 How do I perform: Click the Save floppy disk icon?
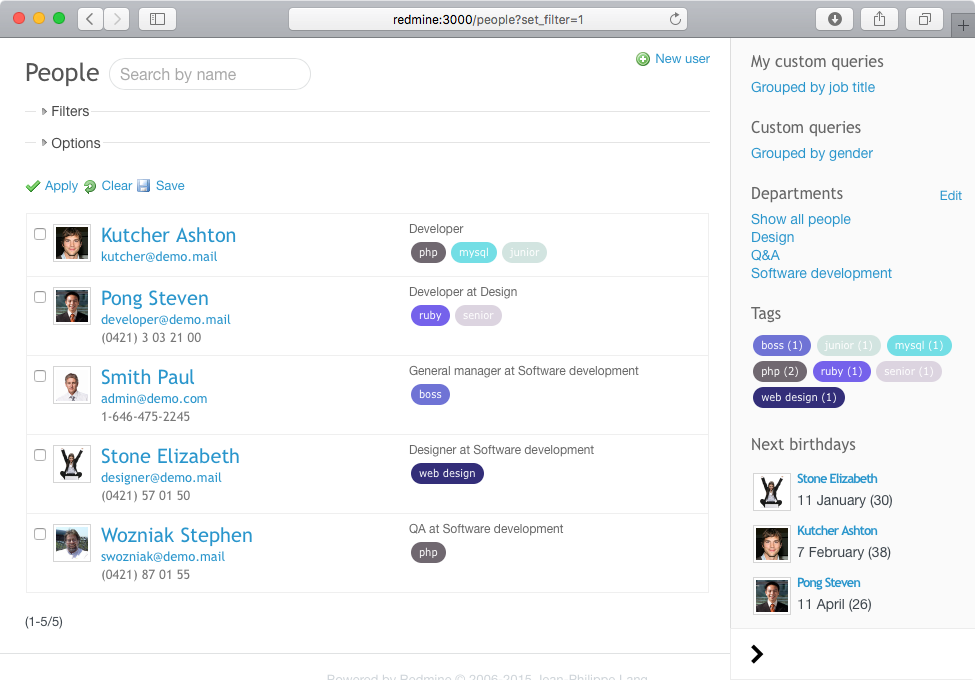(144, 186)
